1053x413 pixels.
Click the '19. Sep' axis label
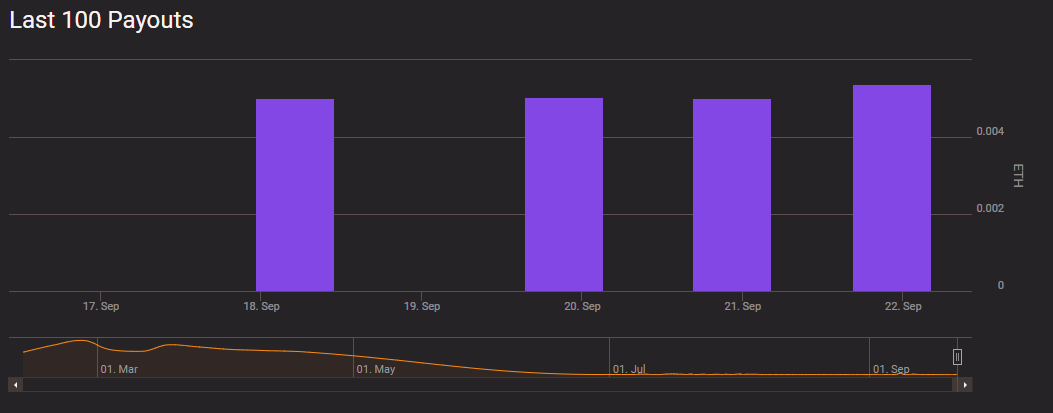422,306
